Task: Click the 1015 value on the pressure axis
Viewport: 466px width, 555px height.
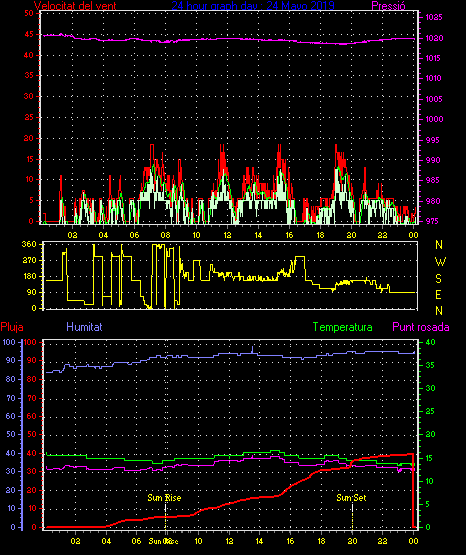Action: click(433, 58)
